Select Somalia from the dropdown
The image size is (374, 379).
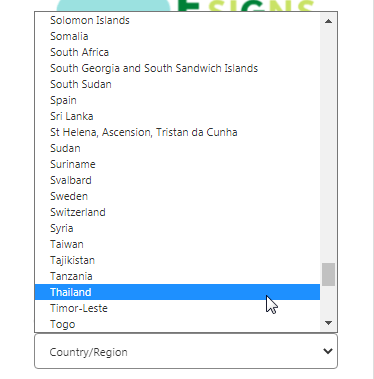pos(177,36)
